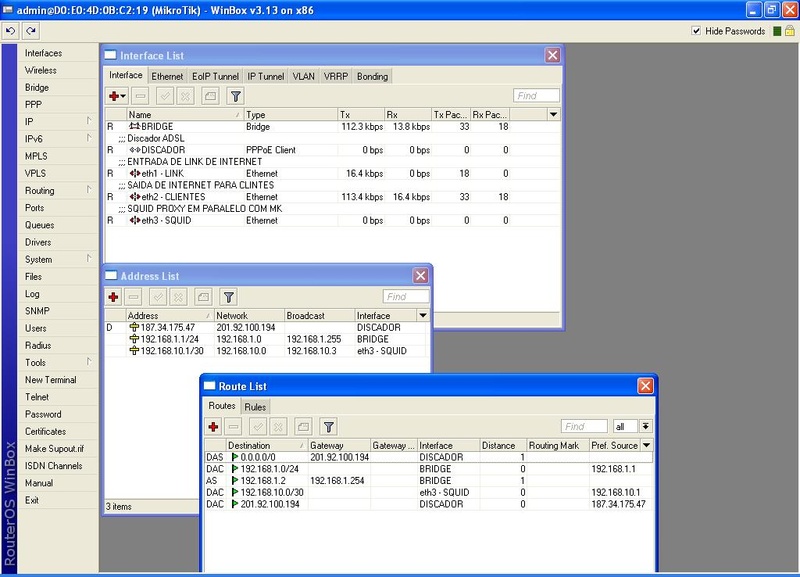Screen dimensions: 800x577
Task: Click the Find field in Route List
Action: [584, 426]
